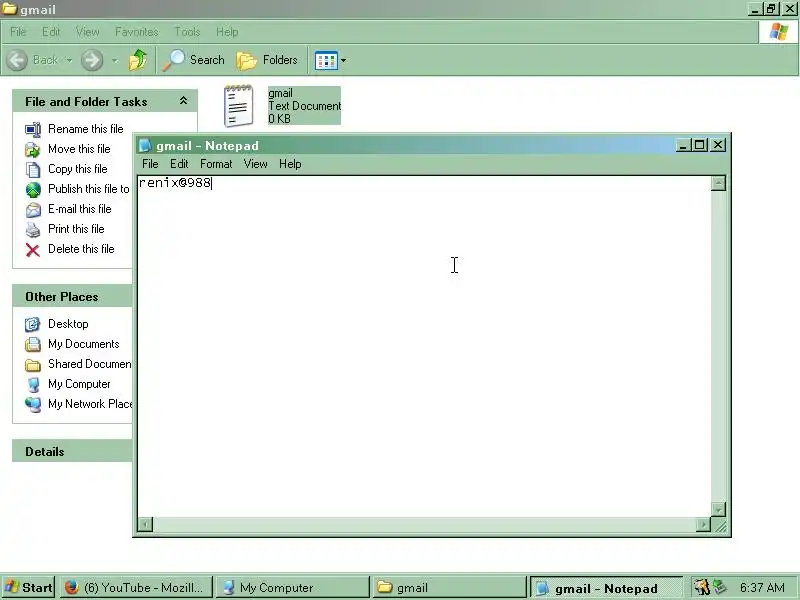This screenshot has height=600, width=800.
Task: Click the publish globe icon
Action: pyautogui.click(x=33, y=189)
